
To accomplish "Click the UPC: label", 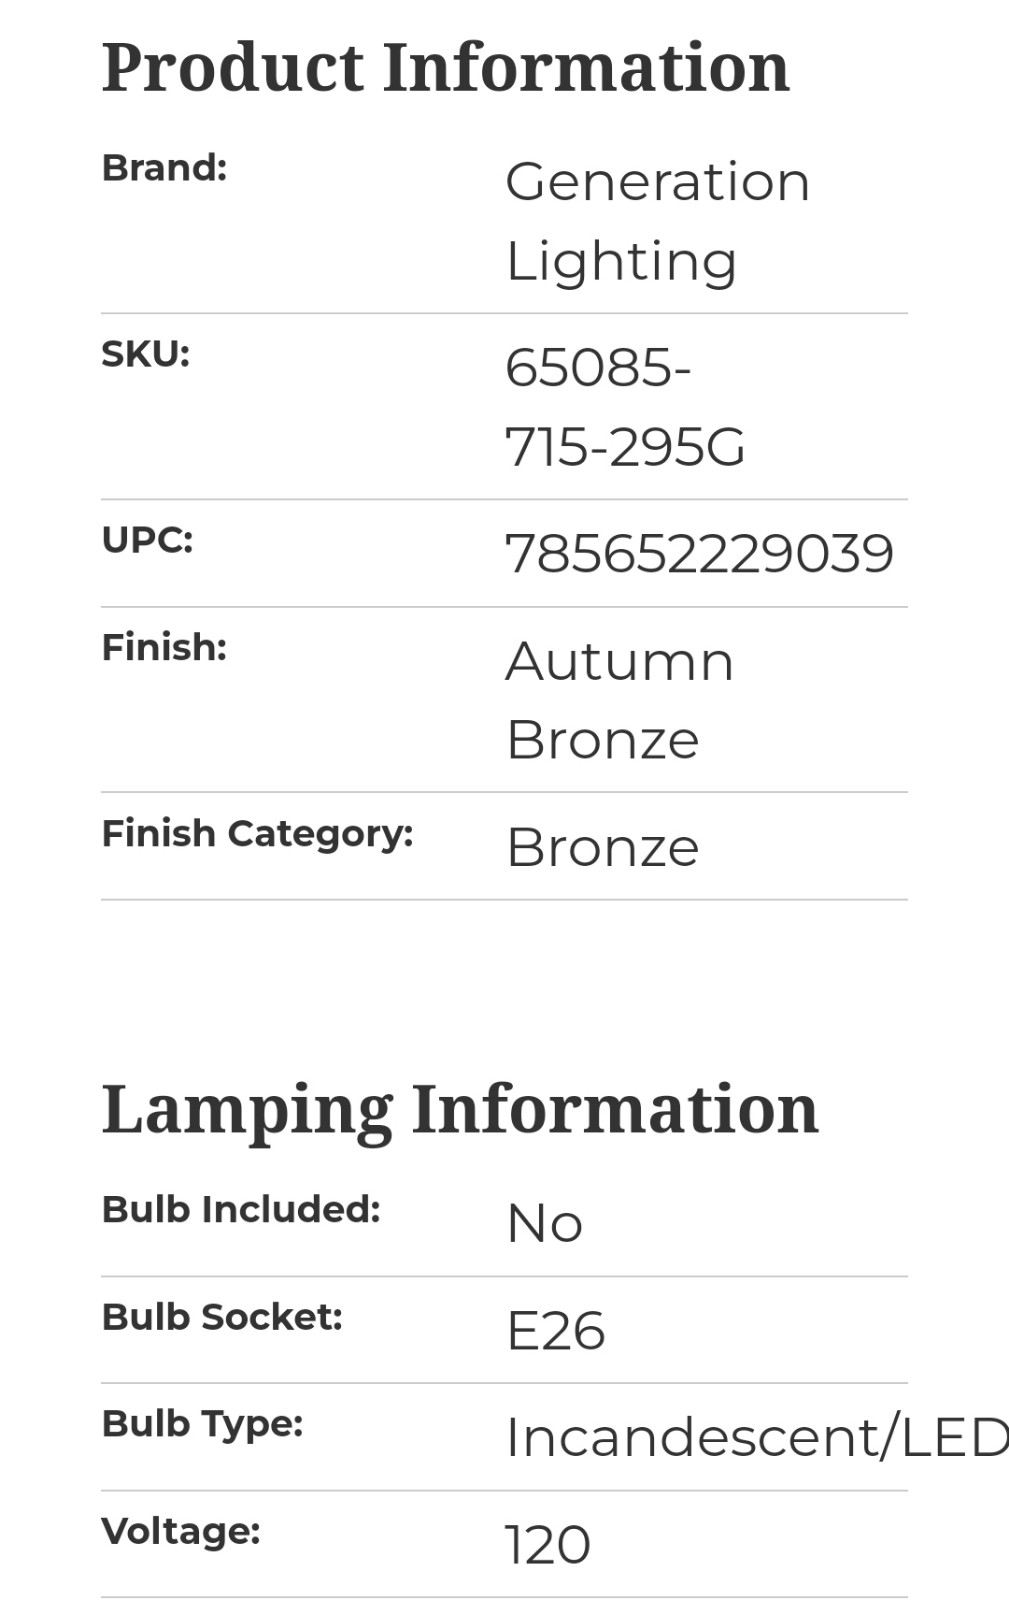I will point(148,540).
